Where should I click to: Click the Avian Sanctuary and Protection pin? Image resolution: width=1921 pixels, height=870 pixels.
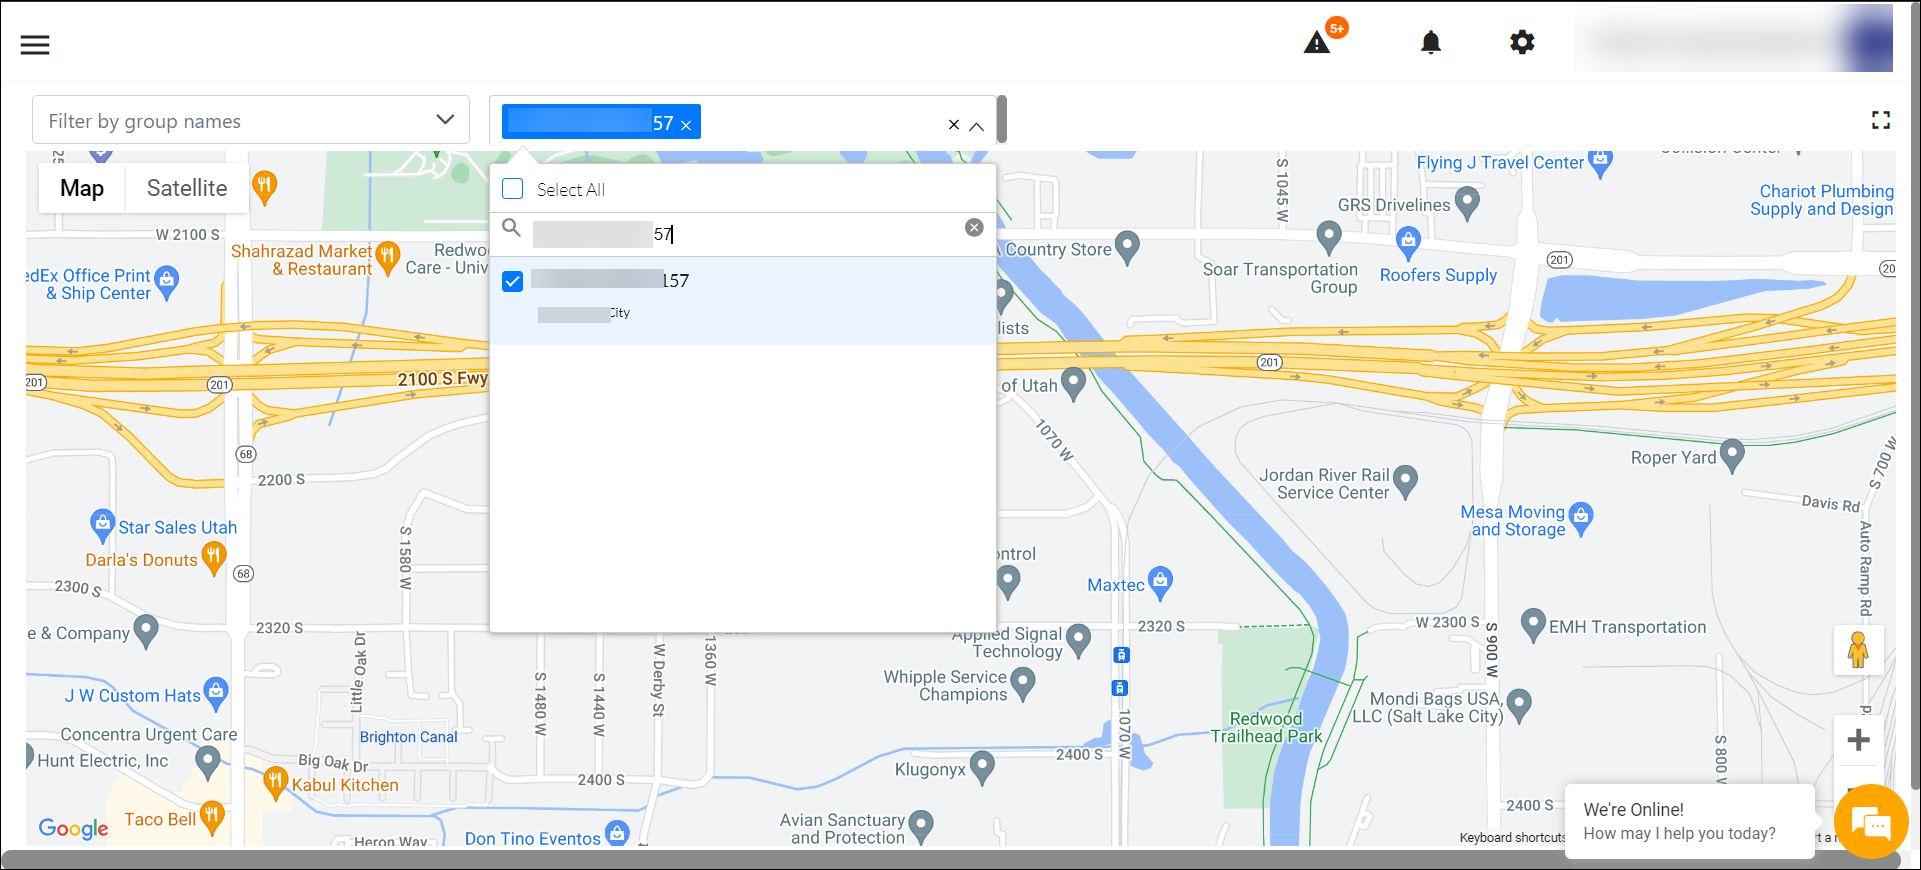click(921, 827)
